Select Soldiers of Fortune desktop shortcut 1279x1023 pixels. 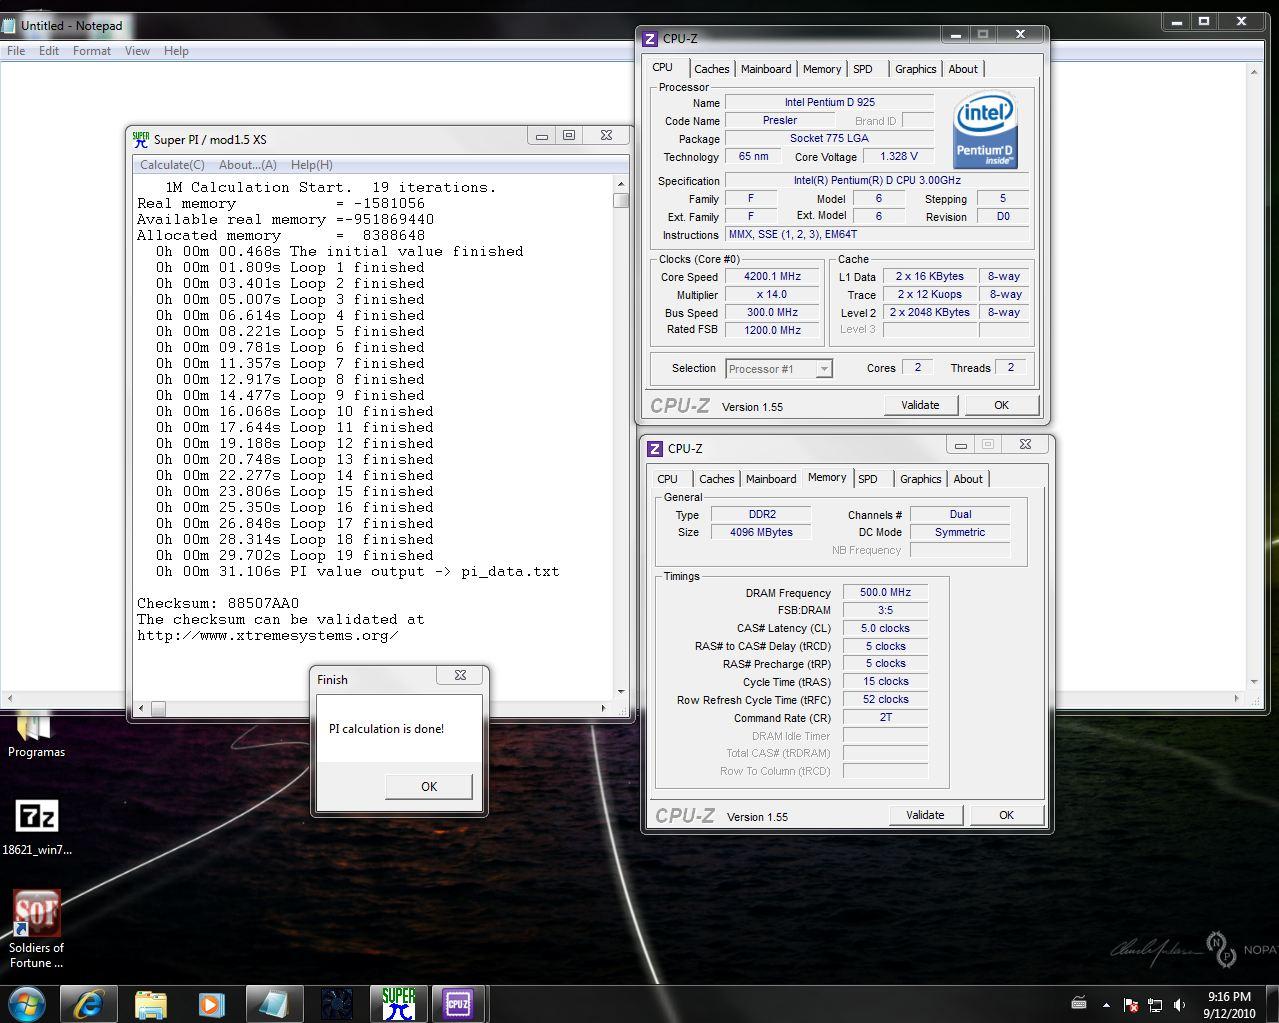pyautogui.click(x=37, y=929)
